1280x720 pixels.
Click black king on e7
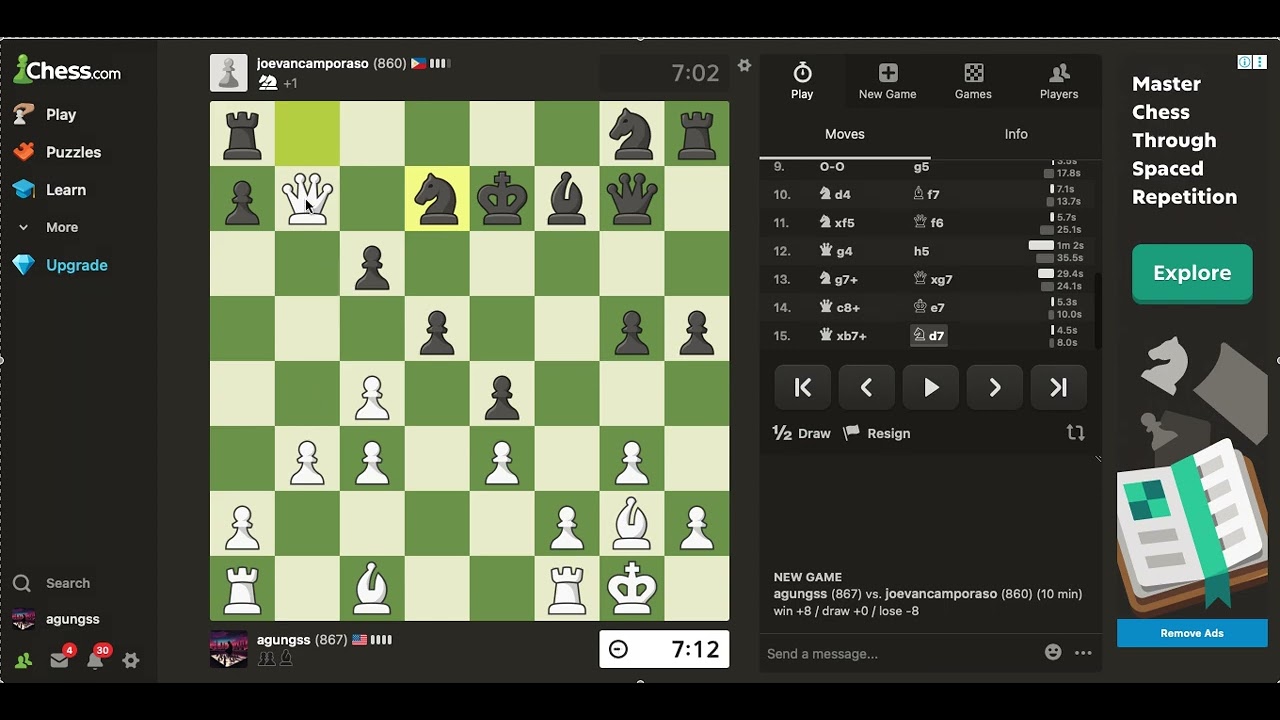(x=502, y=198)
